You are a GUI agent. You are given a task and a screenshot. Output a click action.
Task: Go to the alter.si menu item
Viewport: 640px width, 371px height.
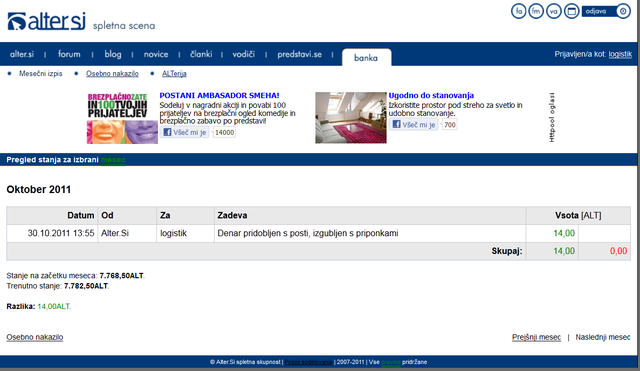click(22, 54)
